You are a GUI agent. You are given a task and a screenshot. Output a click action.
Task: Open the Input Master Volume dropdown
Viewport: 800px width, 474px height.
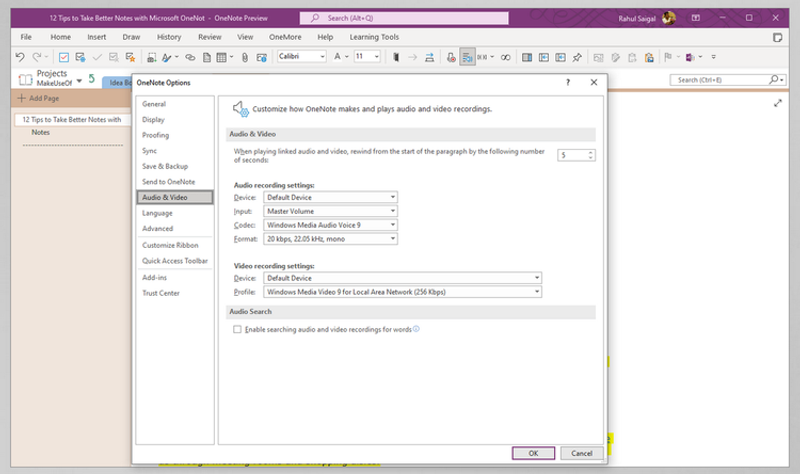pyautogui.click(x=330, y=211)
